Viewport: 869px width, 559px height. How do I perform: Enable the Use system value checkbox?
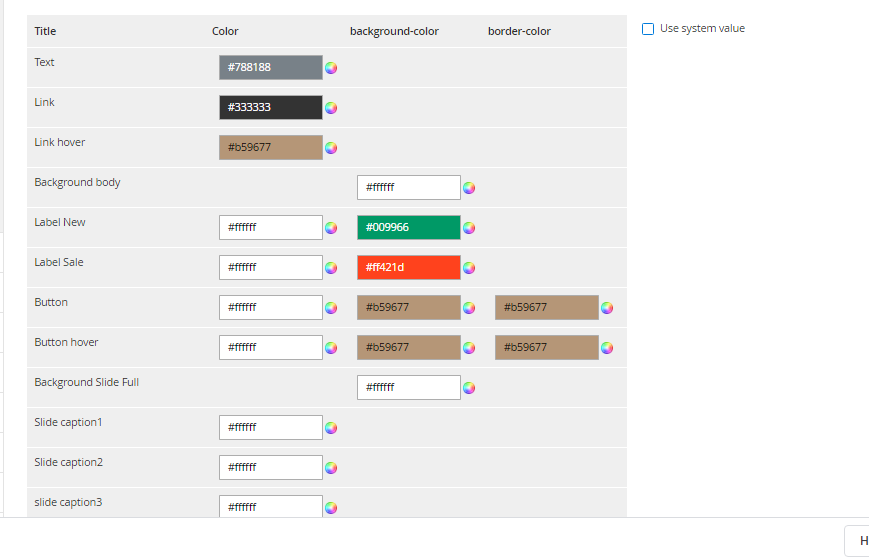[648, 29]
